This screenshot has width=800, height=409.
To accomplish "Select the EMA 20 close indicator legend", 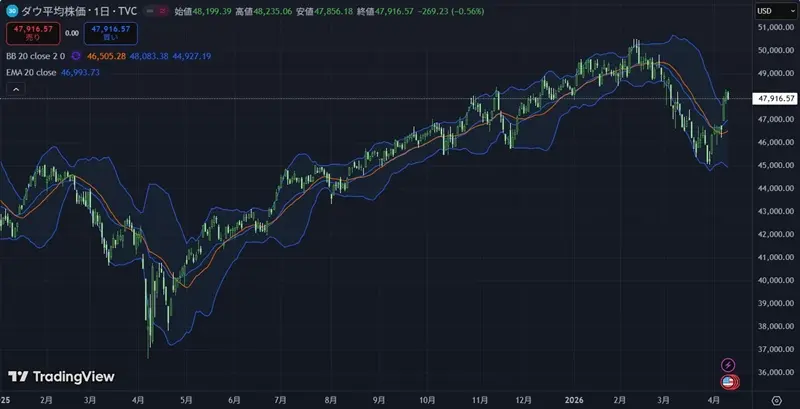I will (x=31, y=73).
